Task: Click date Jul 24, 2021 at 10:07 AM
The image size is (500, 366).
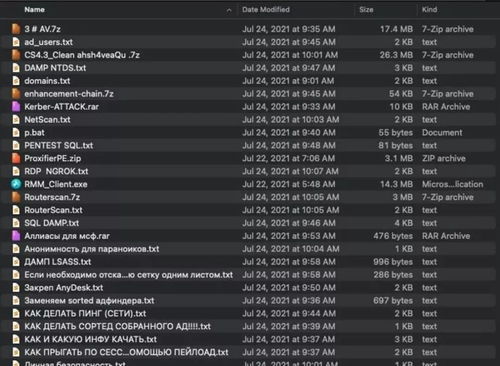Action: 290,171
